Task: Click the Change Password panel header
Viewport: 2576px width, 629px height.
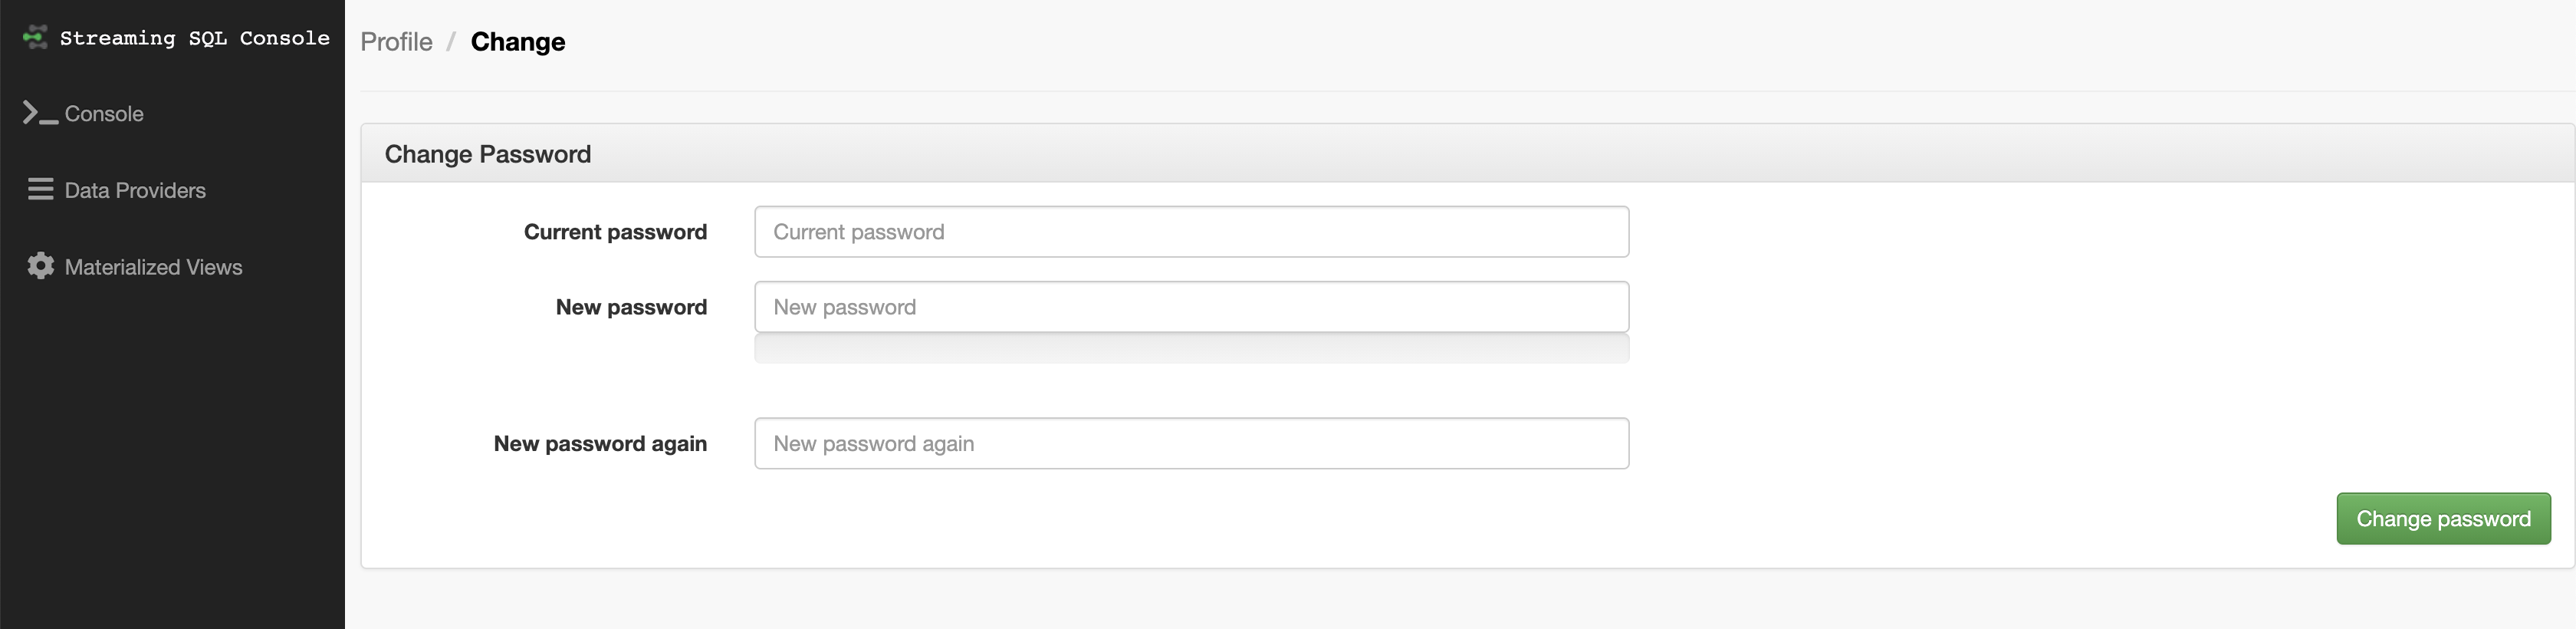Action: coord(488,154)
